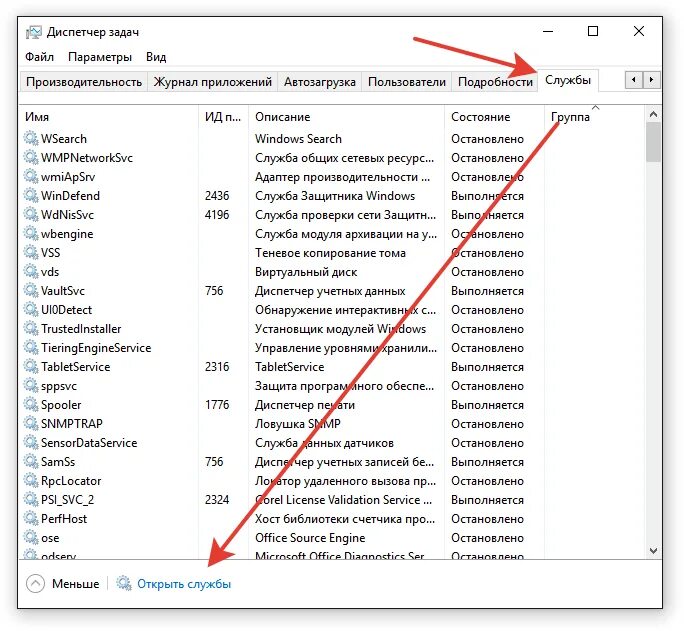The image size is (684, 631).
Task: Select the Служба данных датчиков description
Action: [x=324, y=443]
